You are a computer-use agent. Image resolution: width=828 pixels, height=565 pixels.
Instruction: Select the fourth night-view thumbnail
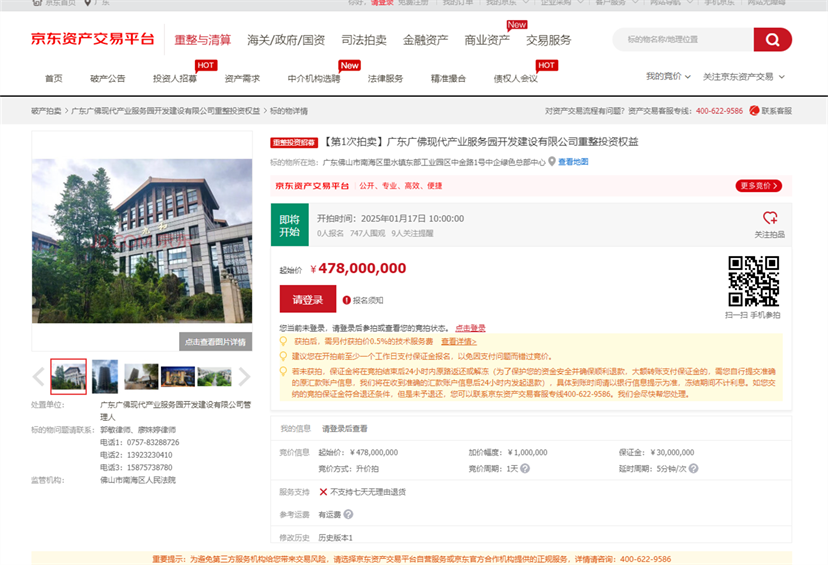(177, 376)
